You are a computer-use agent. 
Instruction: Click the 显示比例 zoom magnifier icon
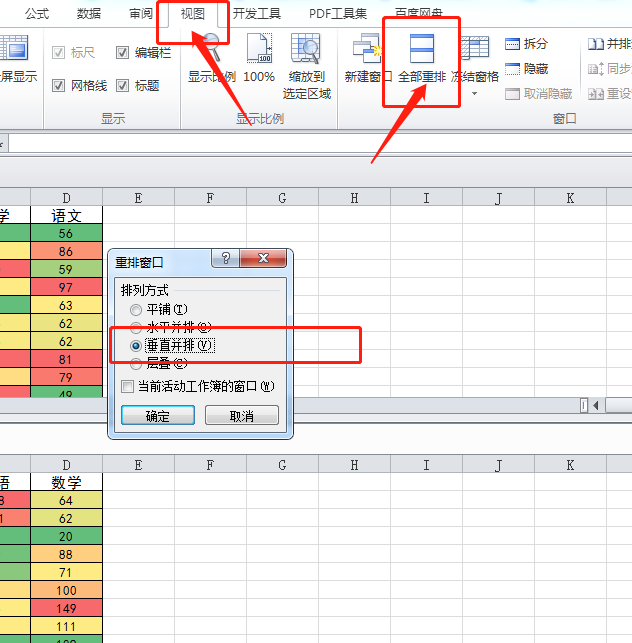212,48
